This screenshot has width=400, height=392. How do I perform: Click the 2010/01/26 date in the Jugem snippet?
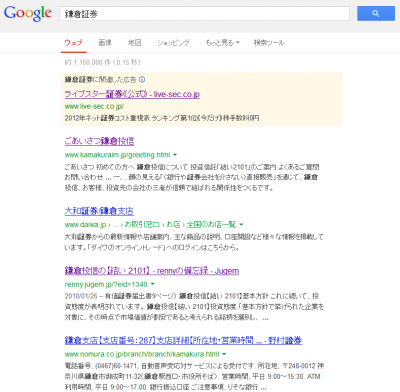click(x=81, y=296)
